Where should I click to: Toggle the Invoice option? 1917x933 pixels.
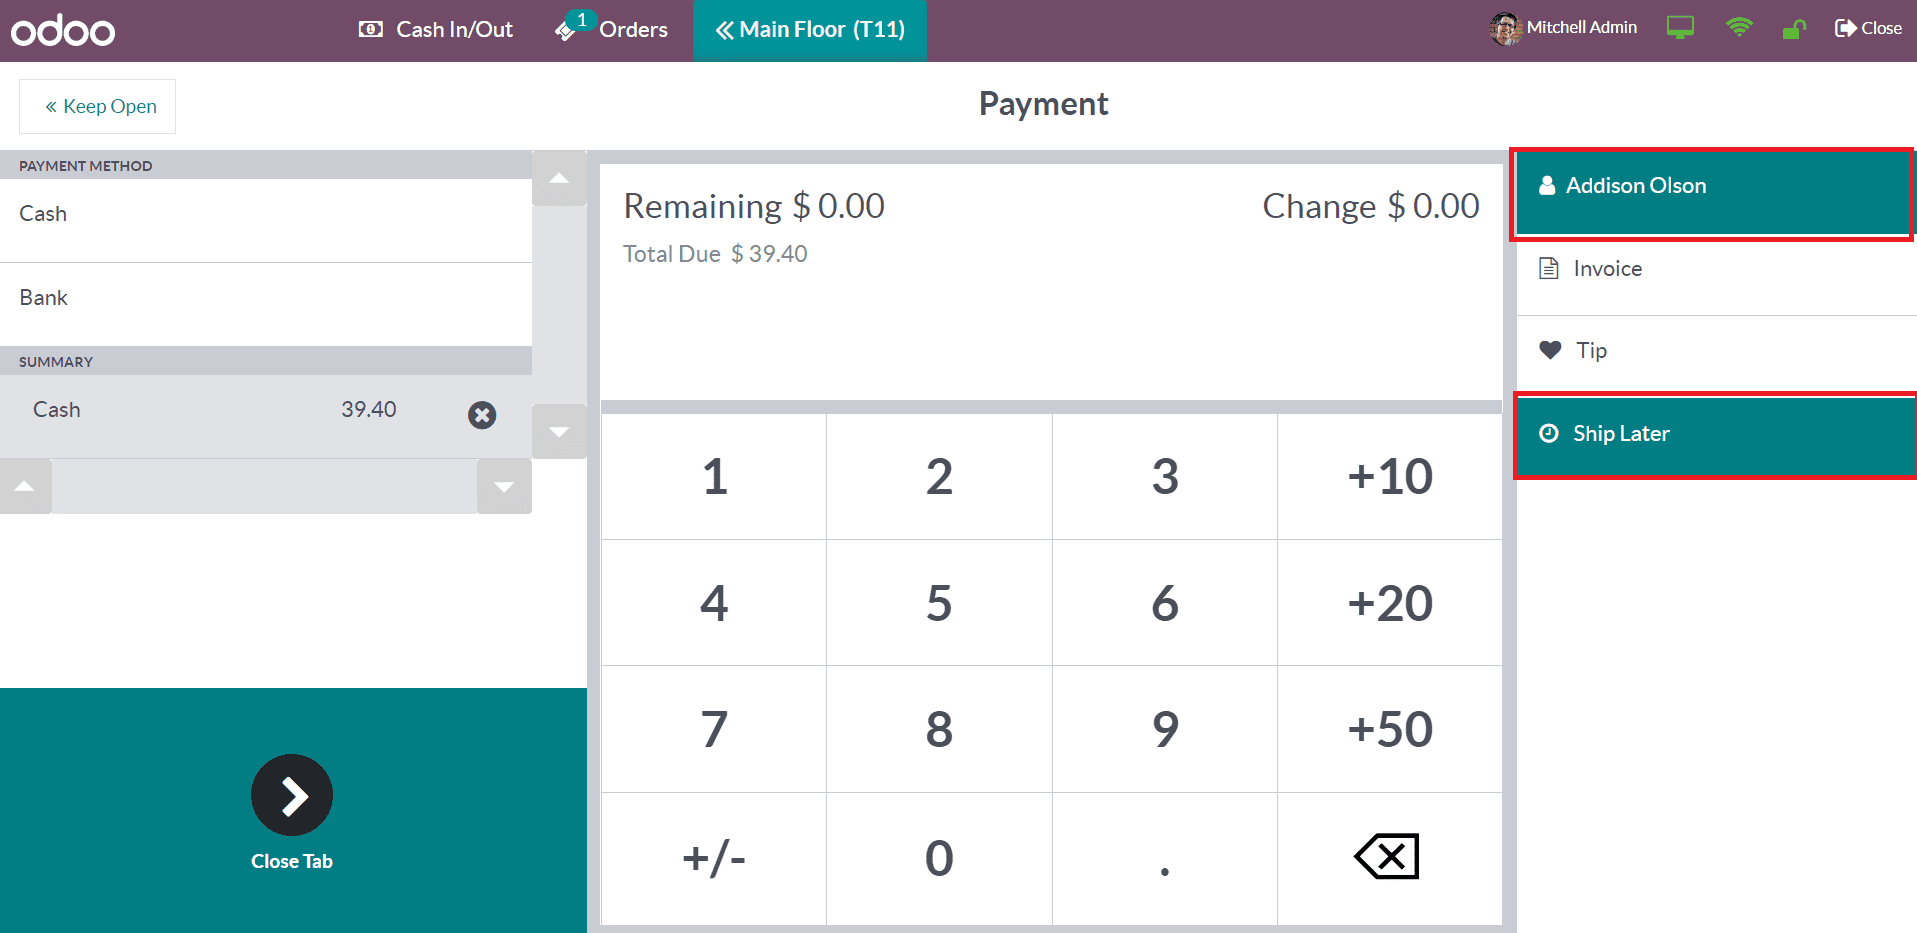coord(1716,269)
